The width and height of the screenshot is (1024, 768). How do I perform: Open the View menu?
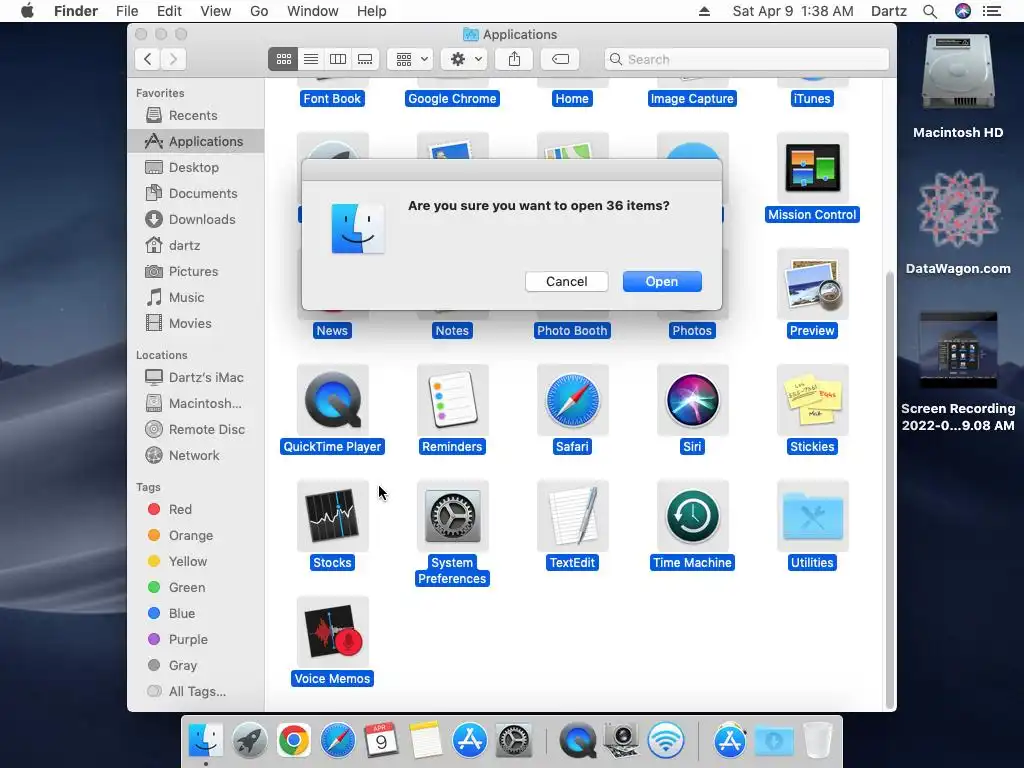tap(216, 11)
